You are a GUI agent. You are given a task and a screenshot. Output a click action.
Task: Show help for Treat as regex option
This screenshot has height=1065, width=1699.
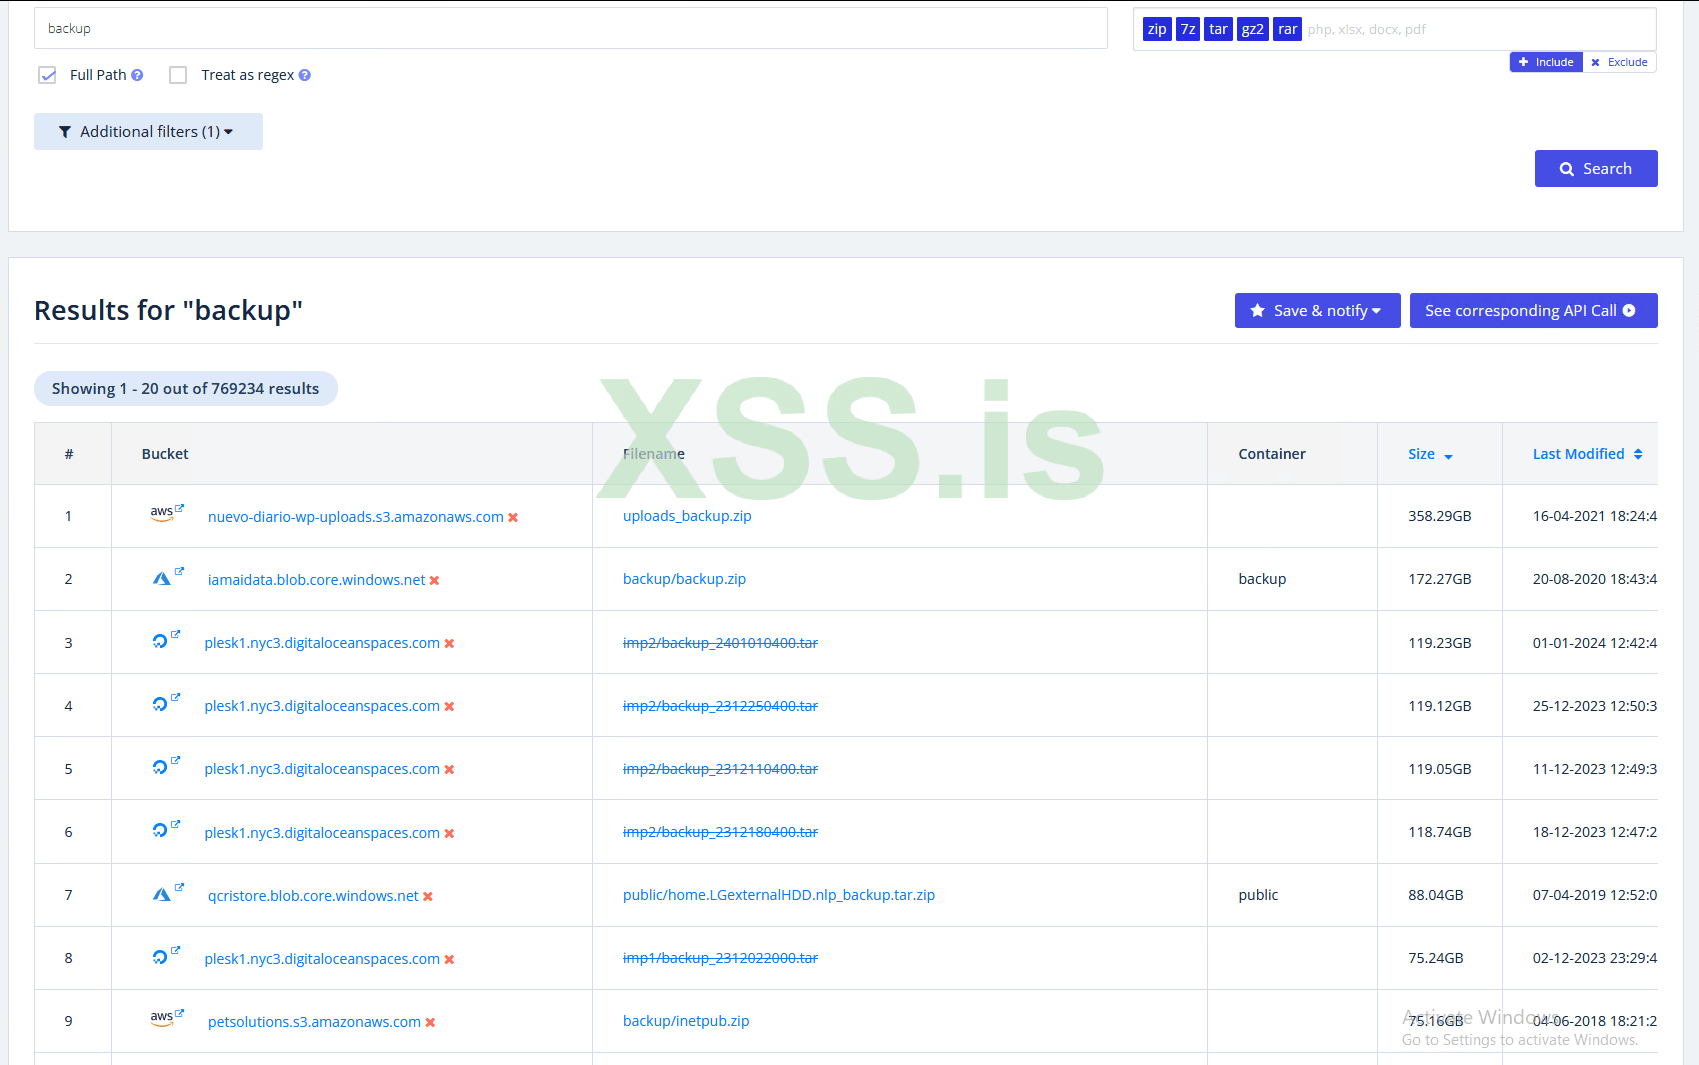[x=305, y=75]
